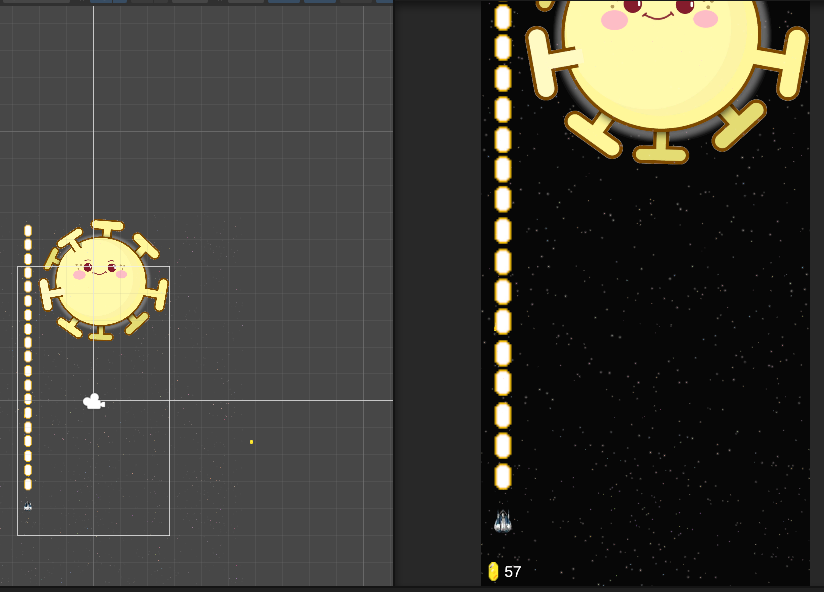Select the virus boss sprite in Scene view

pos(104,280)
